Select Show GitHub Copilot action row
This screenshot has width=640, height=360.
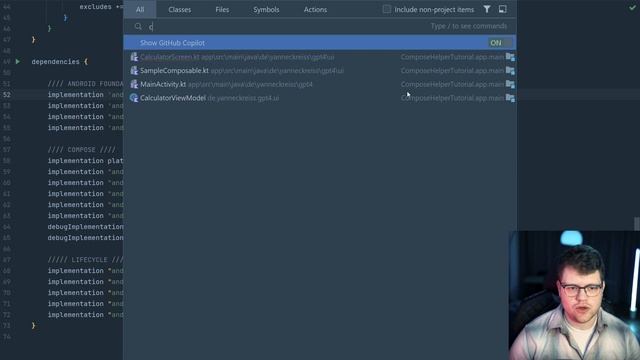tap(320, 43)
